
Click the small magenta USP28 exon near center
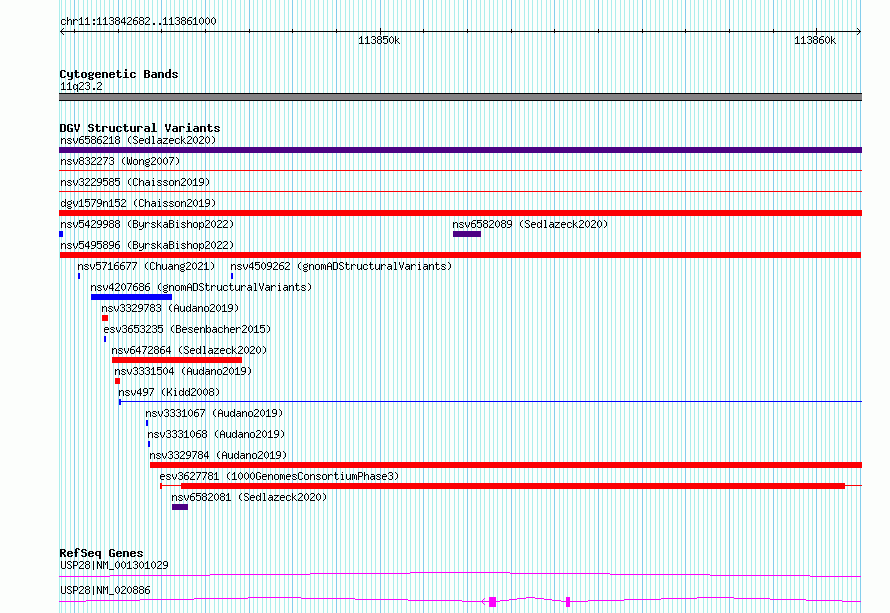(568, 602)
